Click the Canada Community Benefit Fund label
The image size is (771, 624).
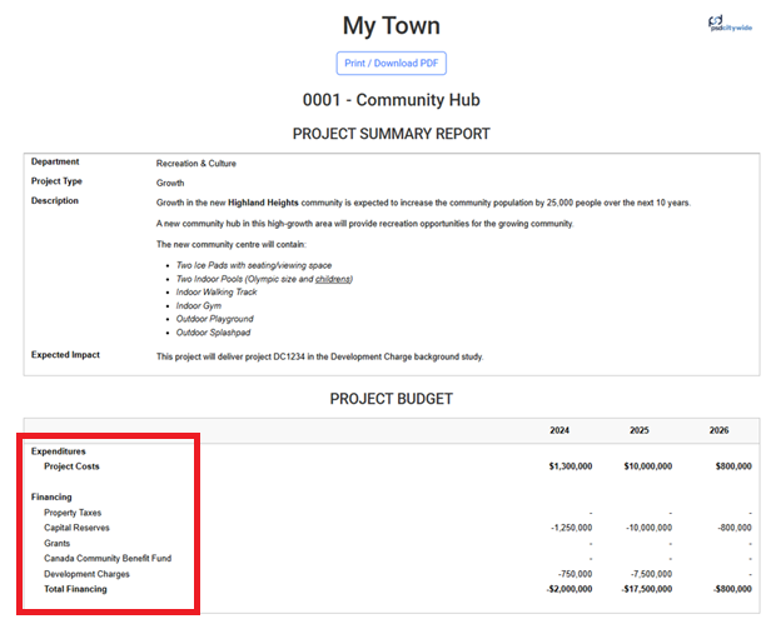[108, 559]
